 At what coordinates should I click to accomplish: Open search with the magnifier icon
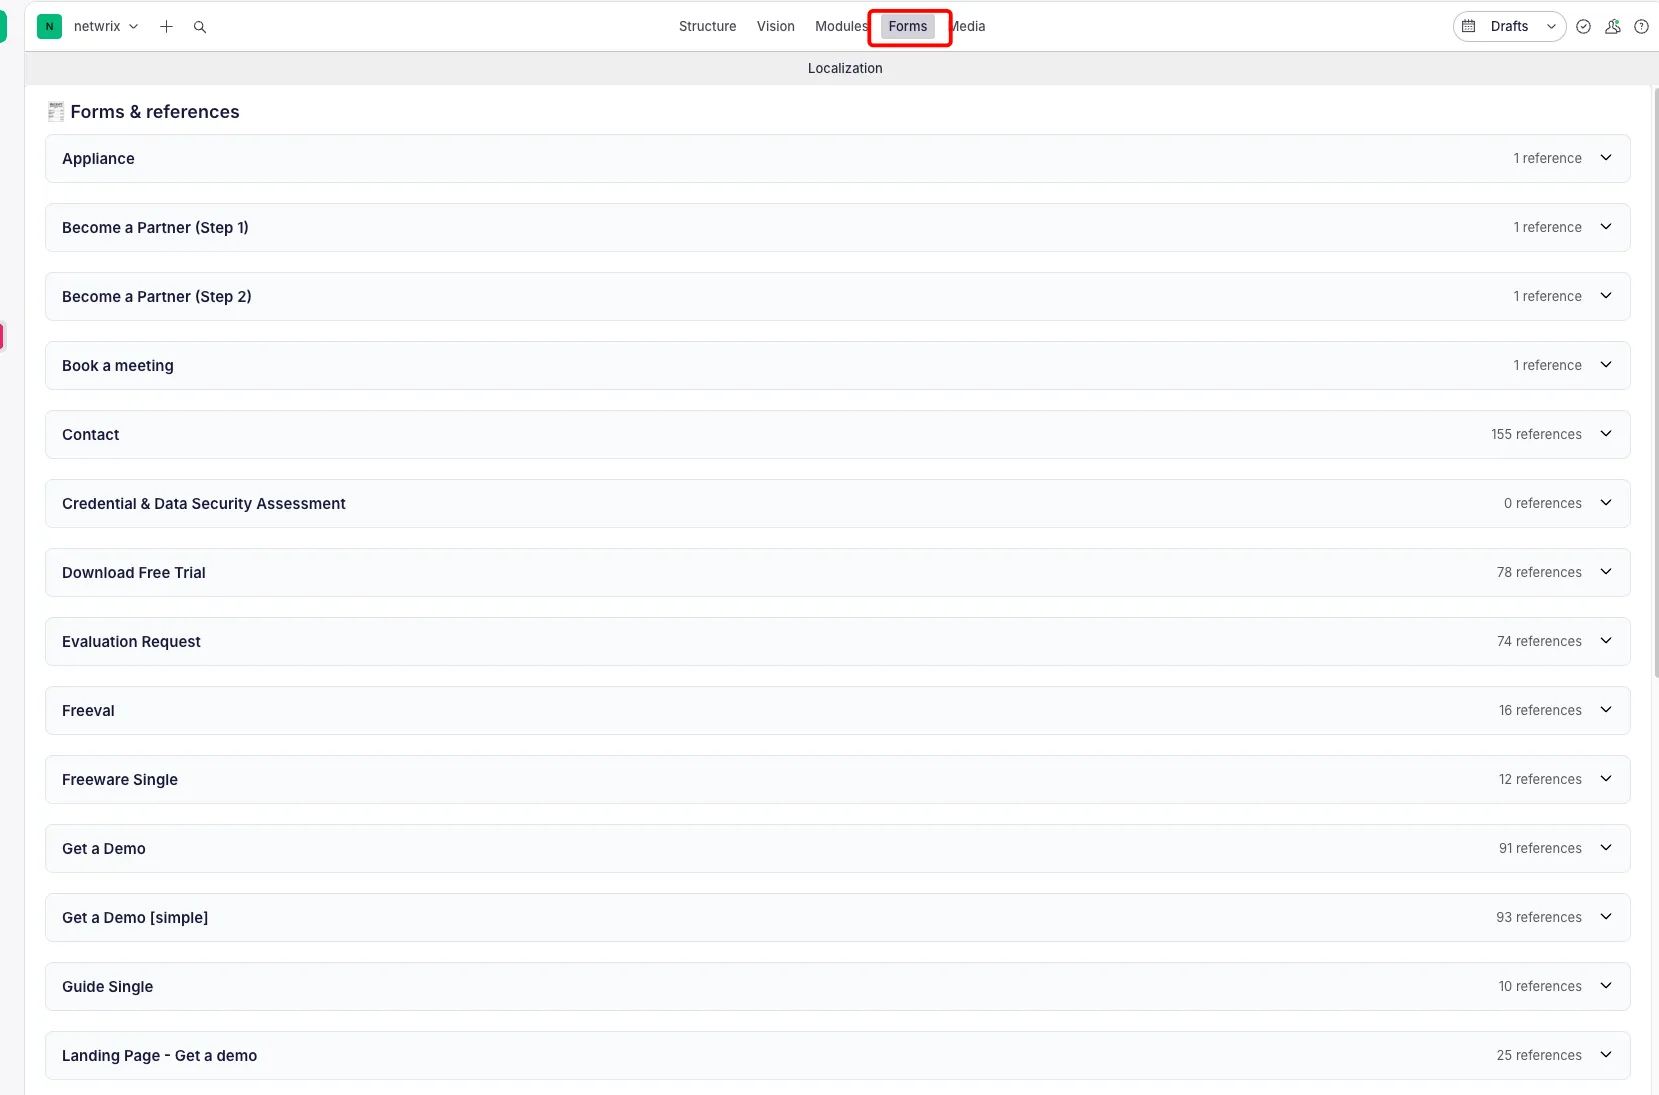point(200,27)
